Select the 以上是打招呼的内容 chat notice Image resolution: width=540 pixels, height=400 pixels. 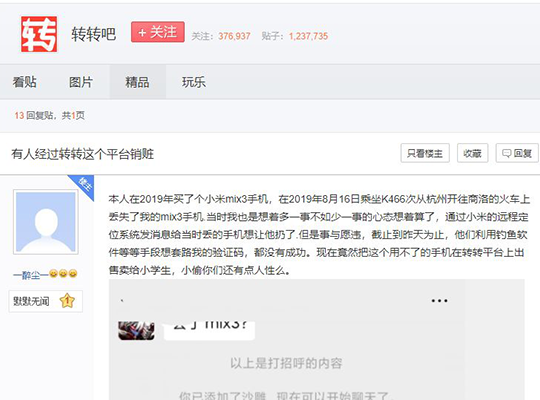coord(286,363)
